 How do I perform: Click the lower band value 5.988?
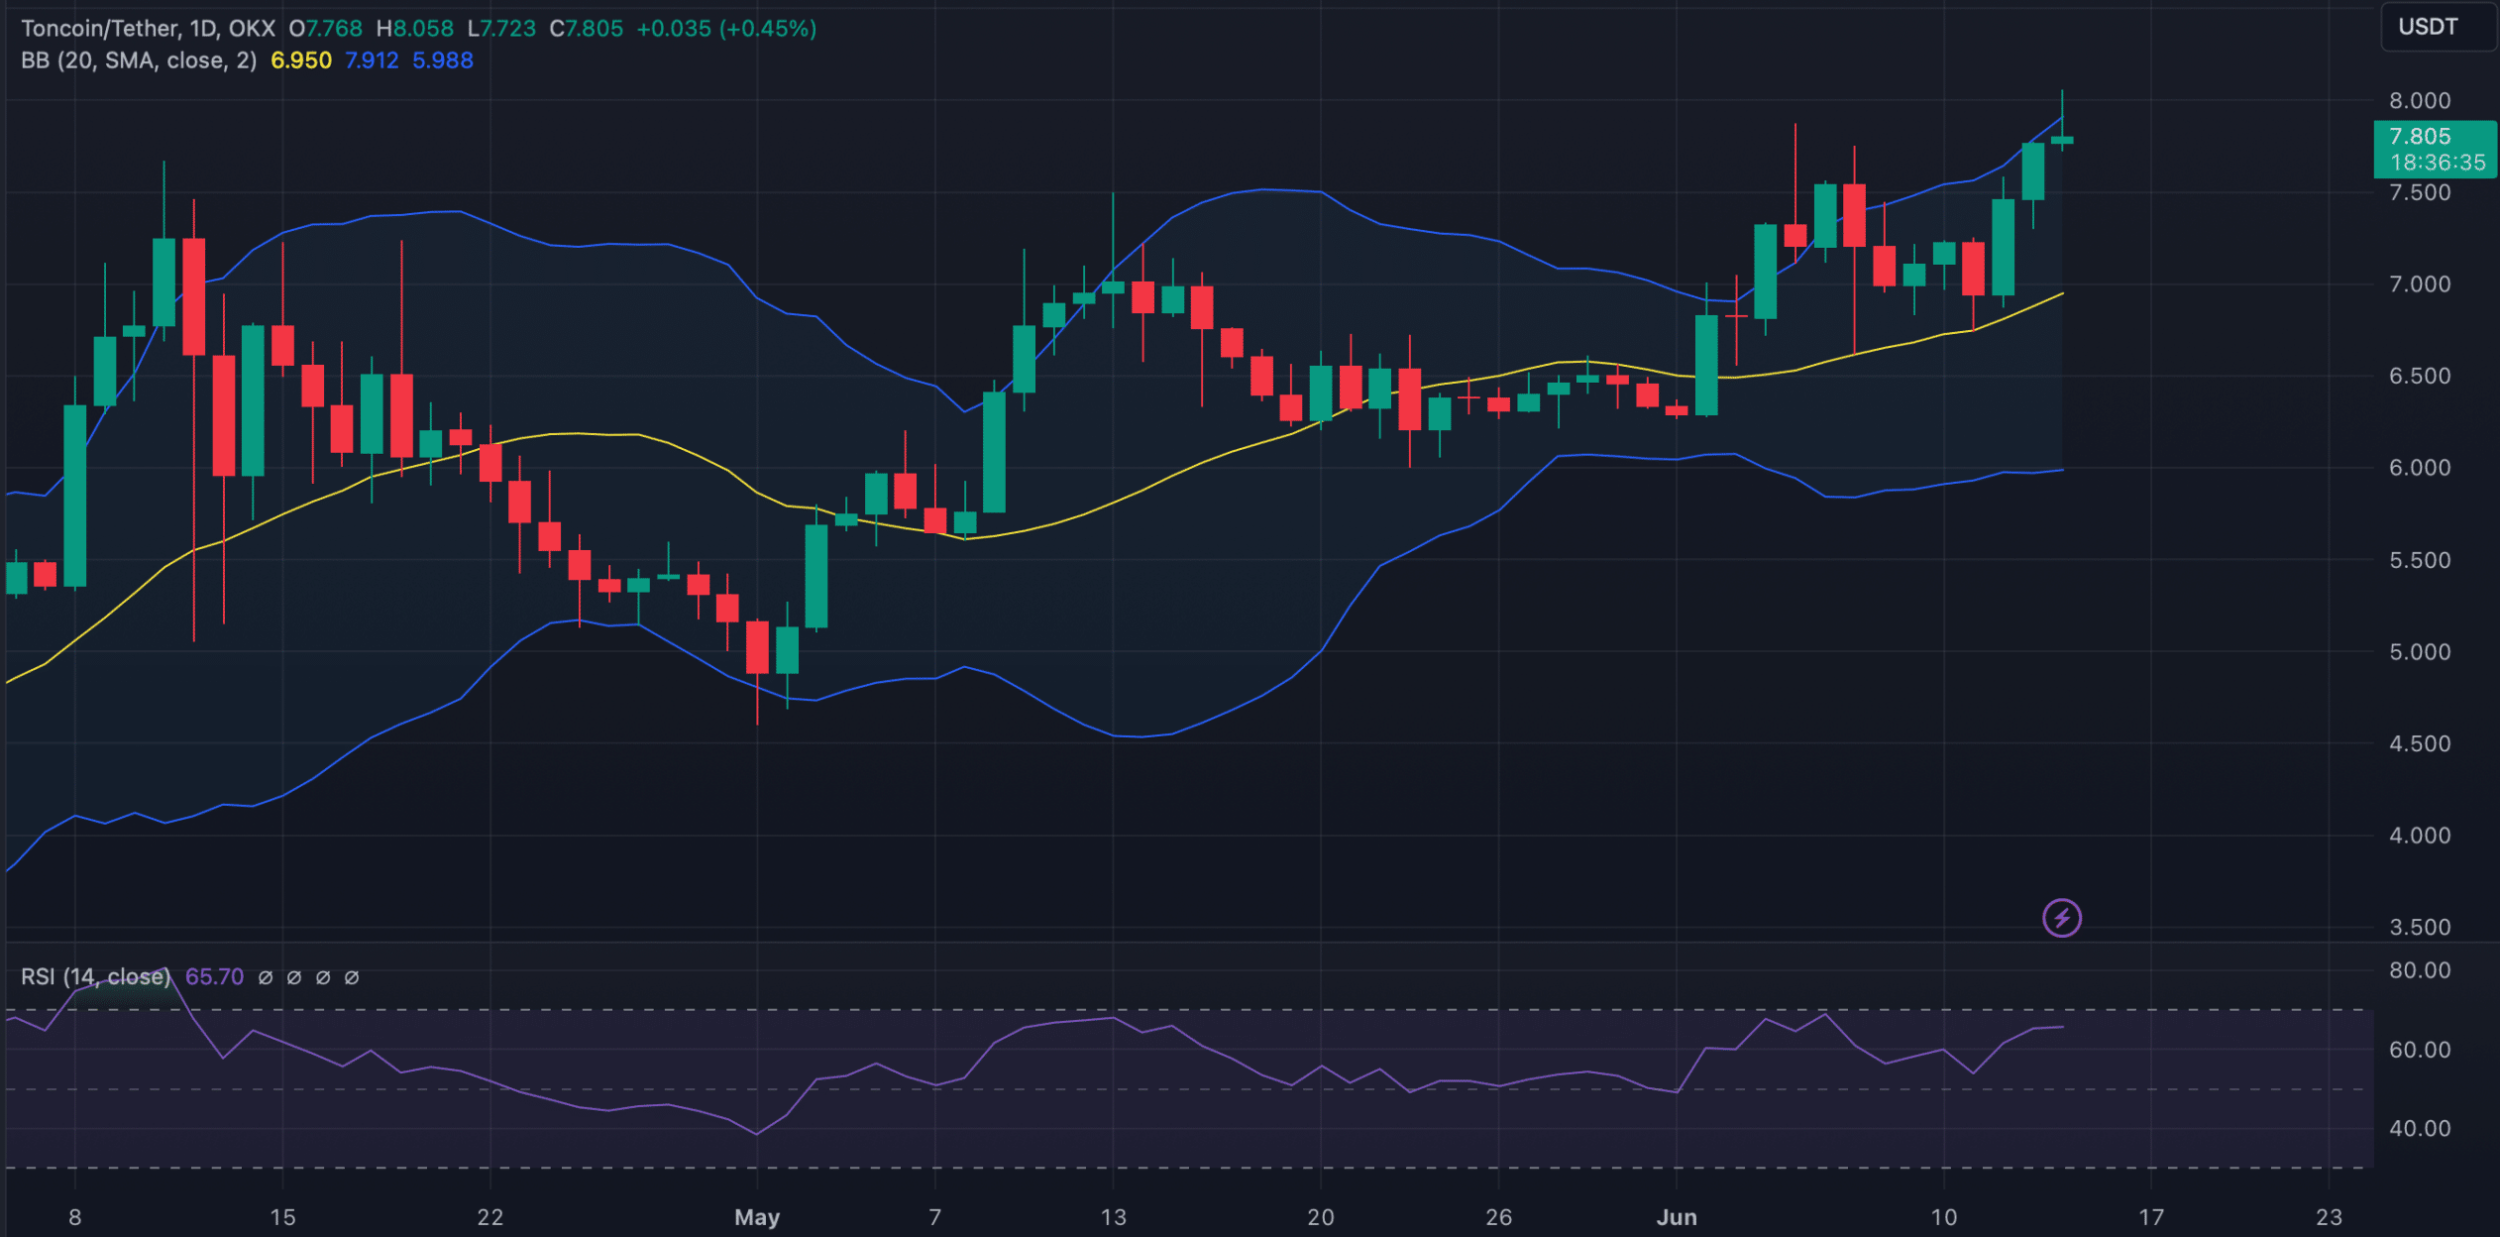pos(443,61)
